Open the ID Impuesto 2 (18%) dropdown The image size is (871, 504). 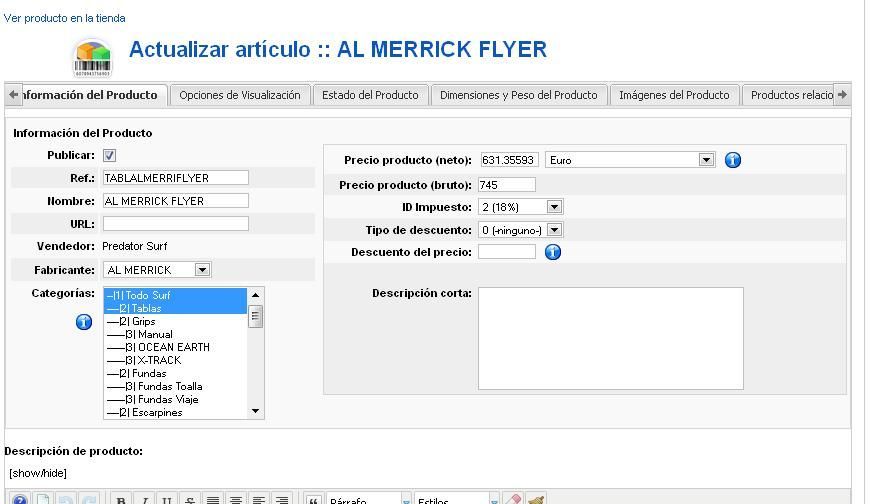(520, 207)
